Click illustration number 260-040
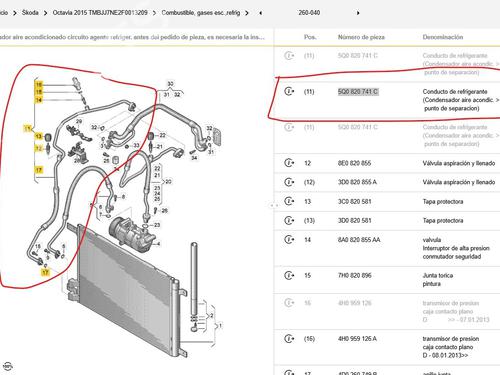500x375 pixels. click(x=309, y=13)
